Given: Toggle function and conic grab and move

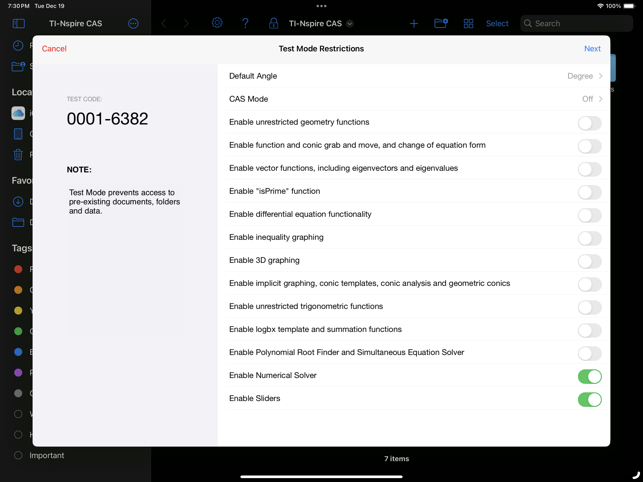Looking at the screenshot, I should (x=590, y=146).
